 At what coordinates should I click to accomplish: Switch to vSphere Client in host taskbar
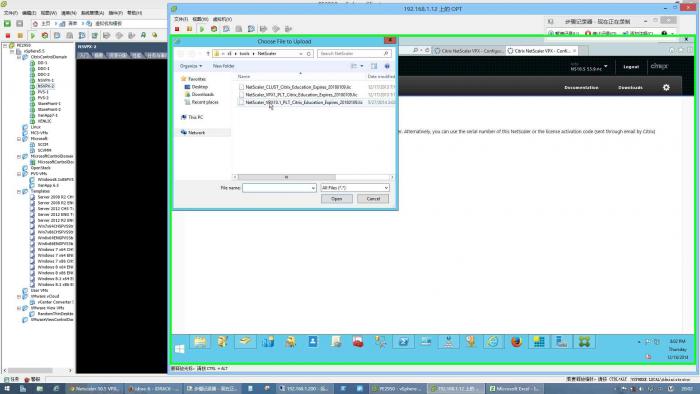coord(397,389)
